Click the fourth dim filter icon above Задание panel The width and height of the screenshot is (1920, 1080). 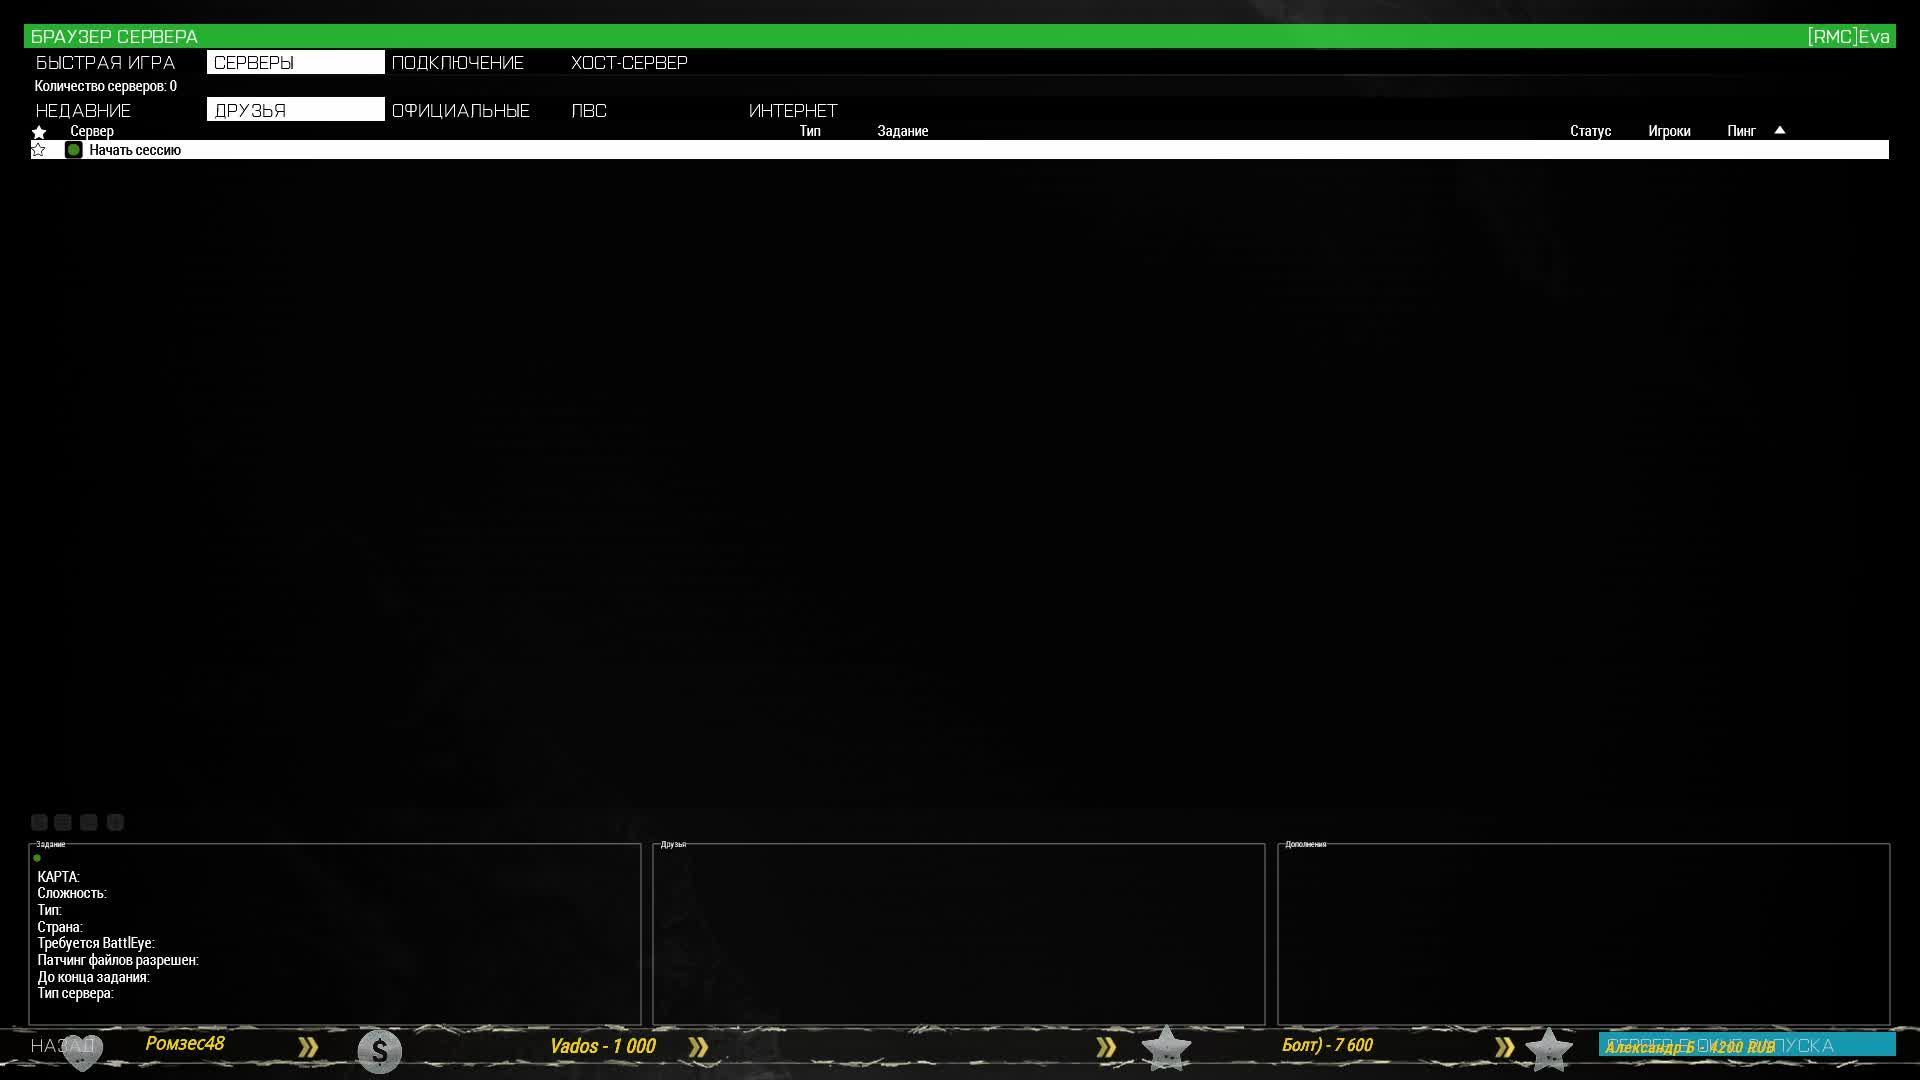(x=115, y=822)
